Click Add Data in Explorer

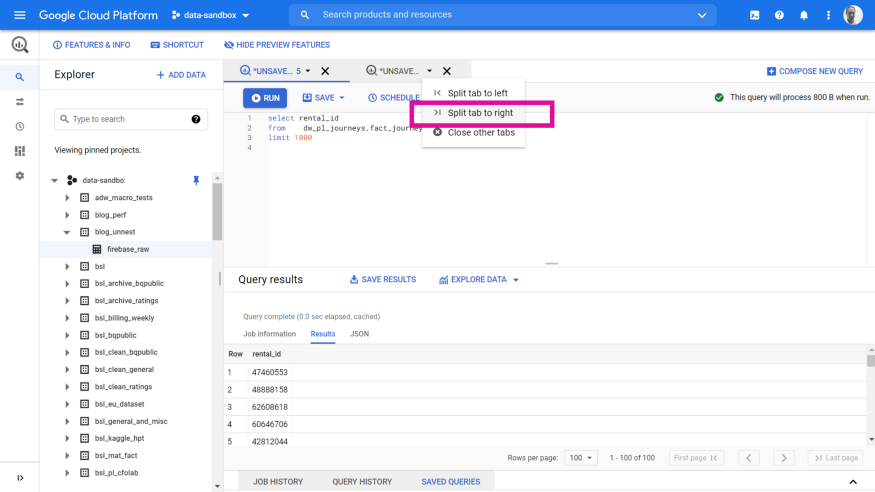tap(181, 75)
